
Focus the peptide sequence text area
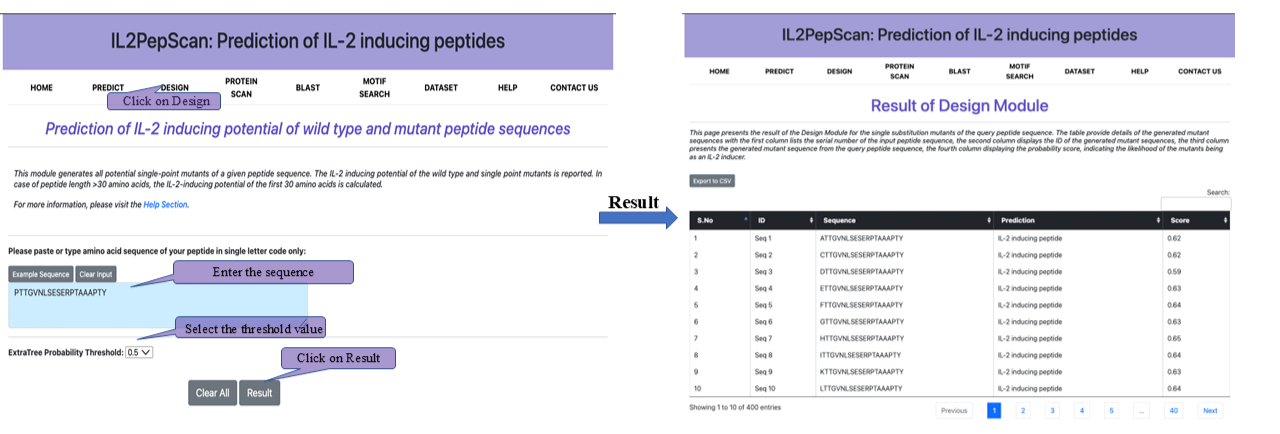click(x=158, y=305)
